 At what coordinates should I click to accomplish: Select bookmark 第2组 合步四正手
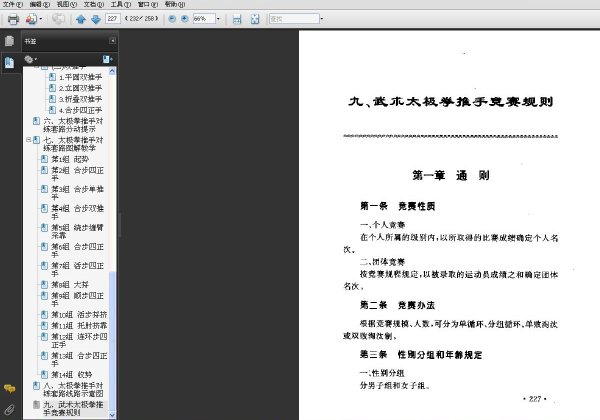(78, 174)
